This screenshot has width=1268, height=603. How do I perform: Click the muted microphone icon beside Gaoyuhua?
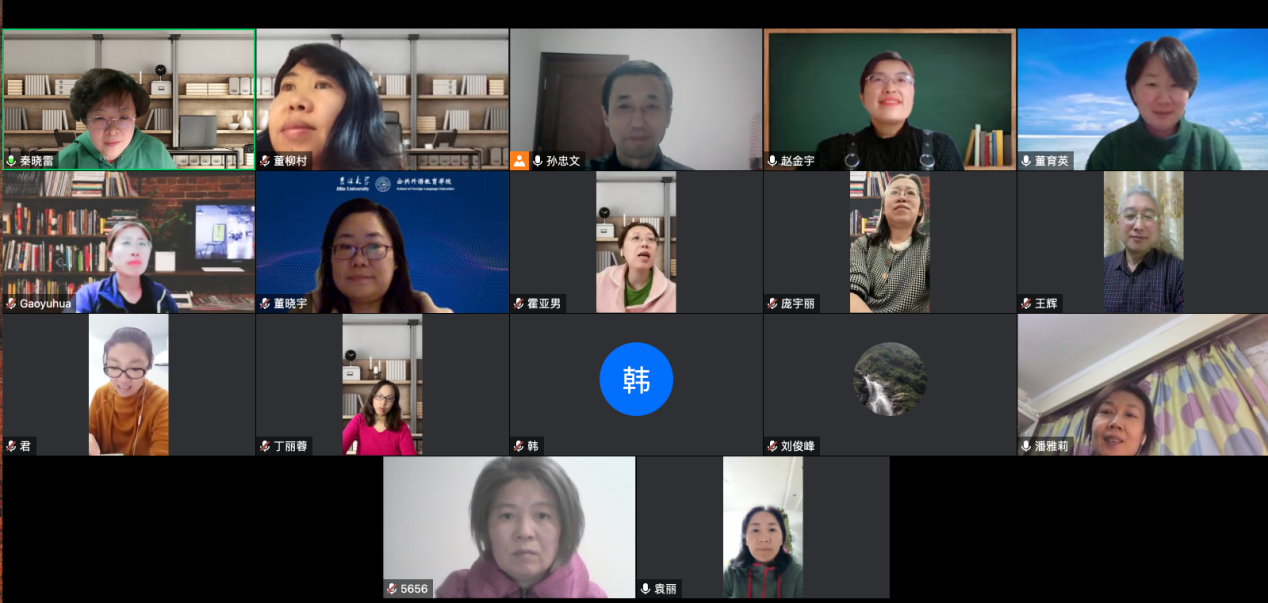coord(11,303)
